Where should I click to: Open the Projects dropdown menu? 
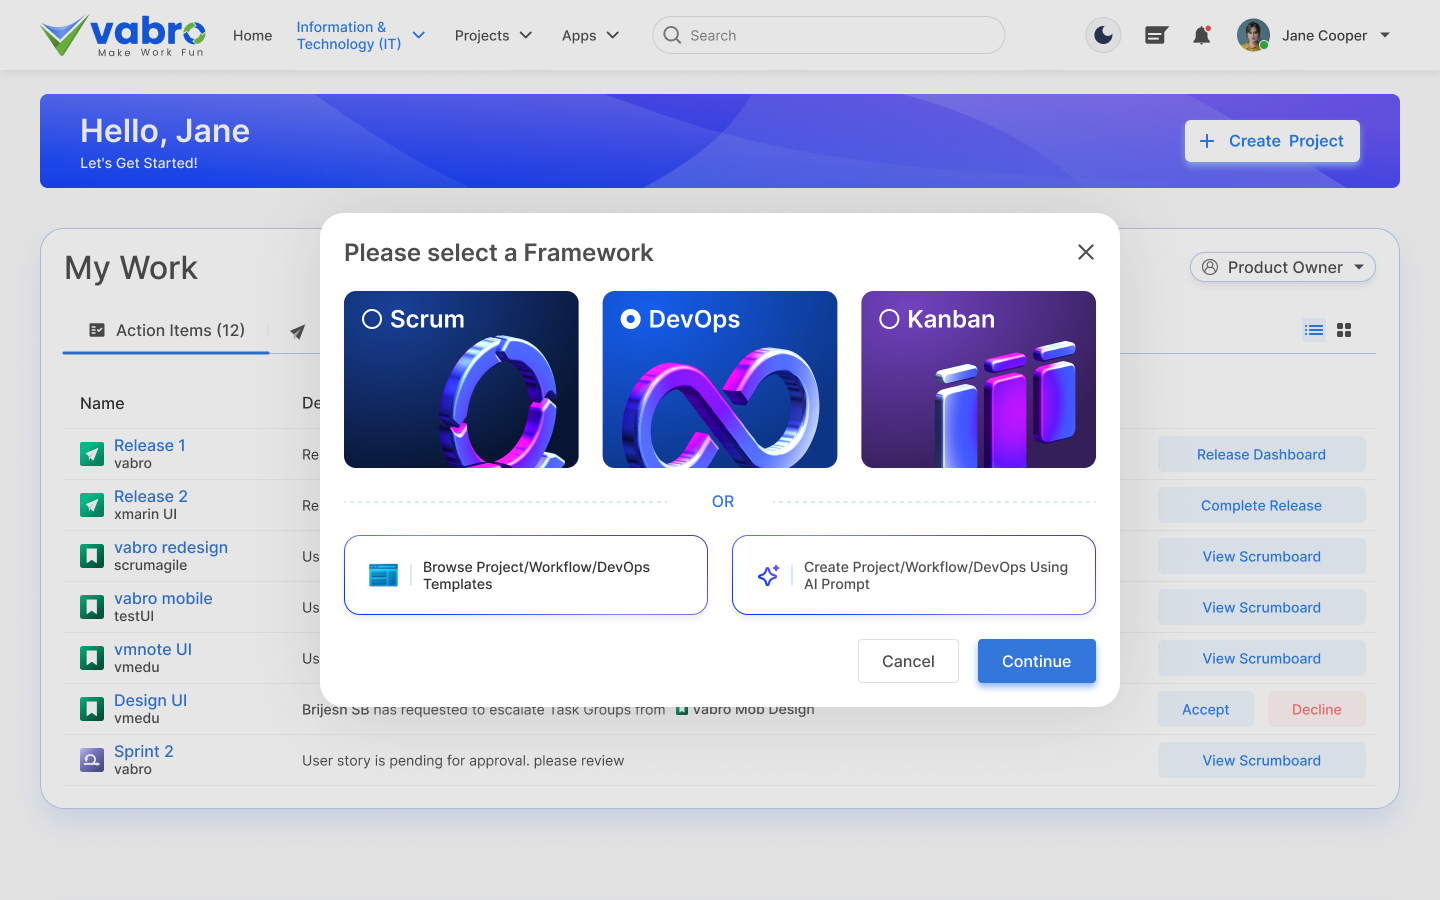pos(493,35)
